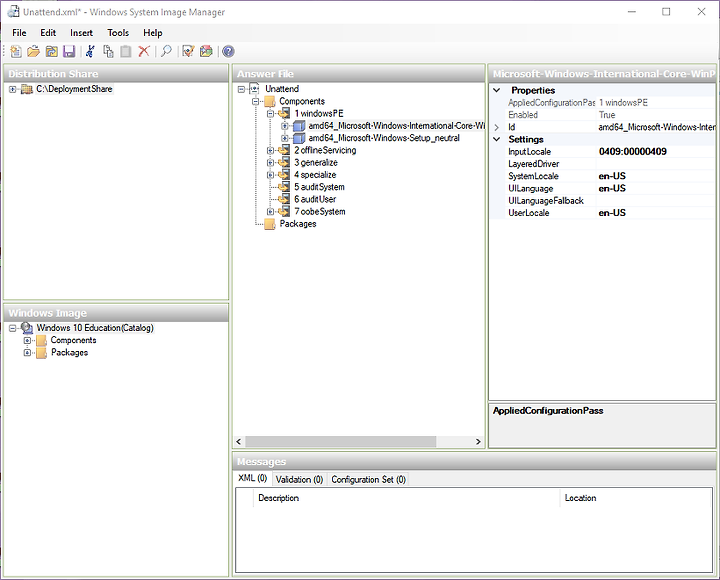Click the Windows-Setup_neutral component cube icon
The image size is (720, 580).
[x=299, y=138]
